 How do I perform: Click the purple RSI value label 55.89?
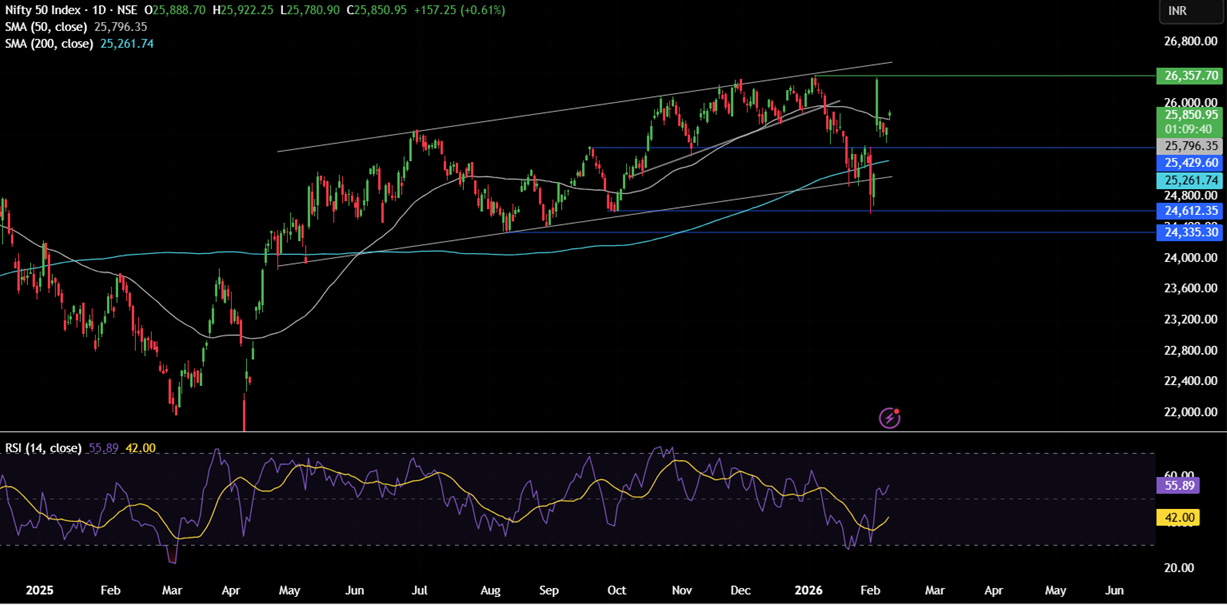[1176, 485]
